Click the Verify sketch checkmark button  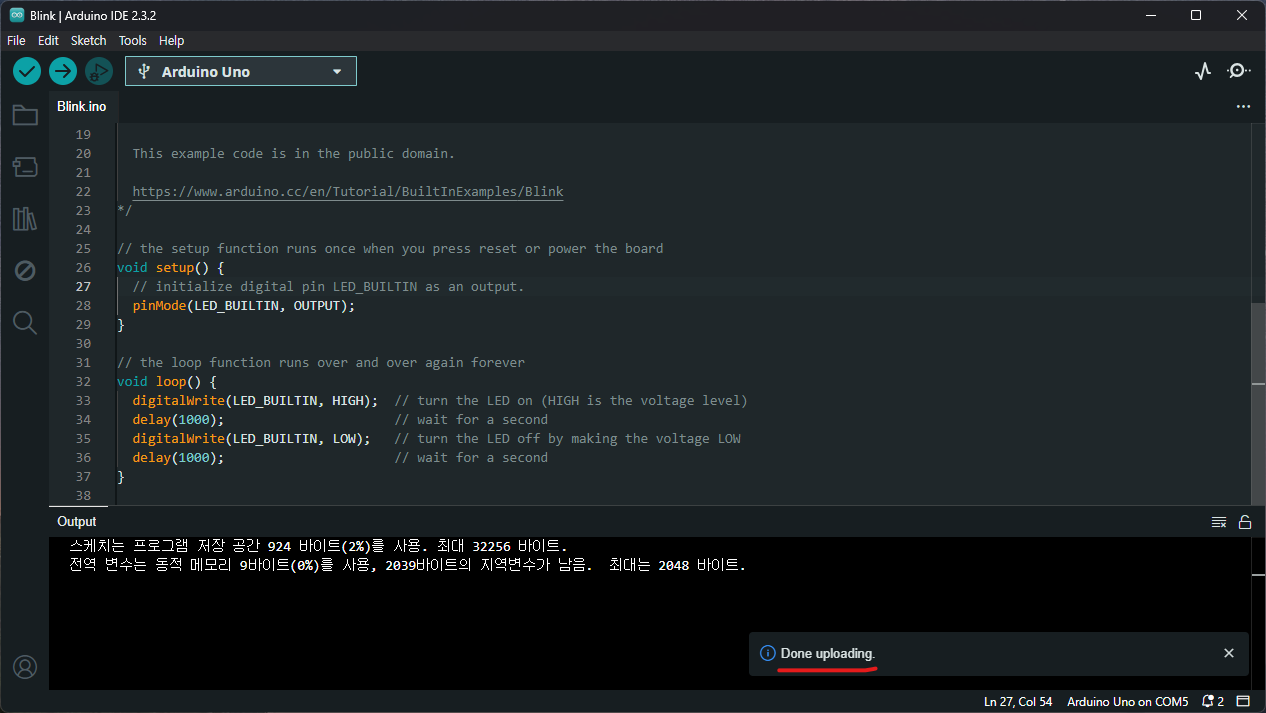[x=27, y=71]
